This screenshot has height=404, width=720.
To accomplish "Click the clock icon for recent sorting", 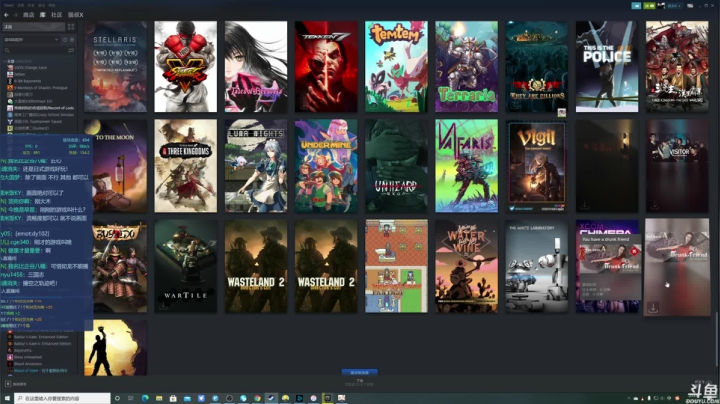I will coord(65,39).
